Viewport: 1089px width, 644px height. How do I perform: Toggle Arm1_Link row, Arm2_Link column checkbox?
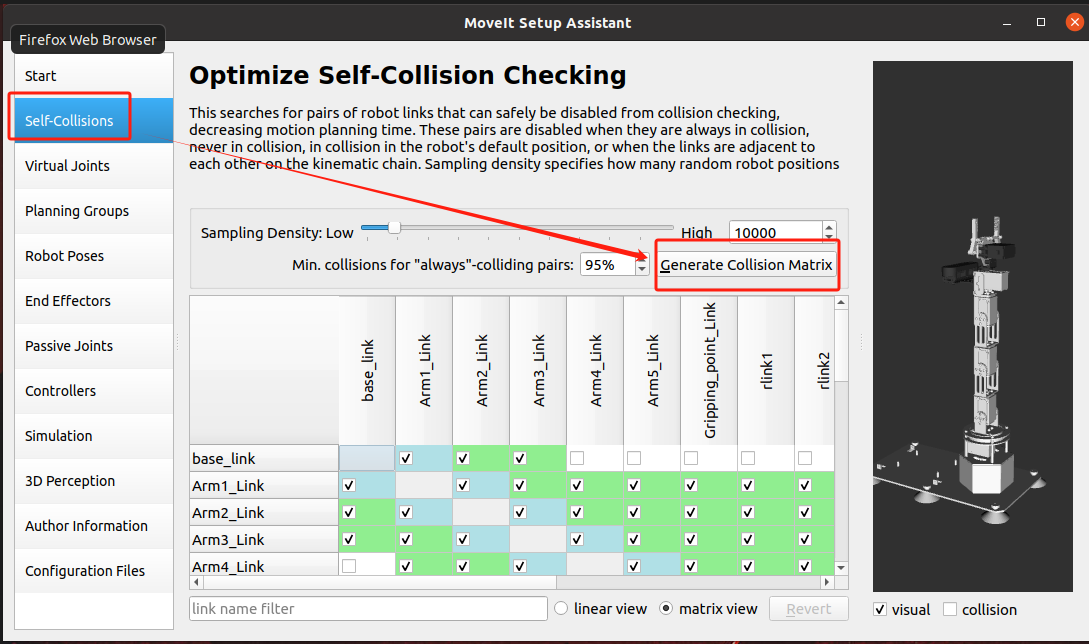click(463, 486)
